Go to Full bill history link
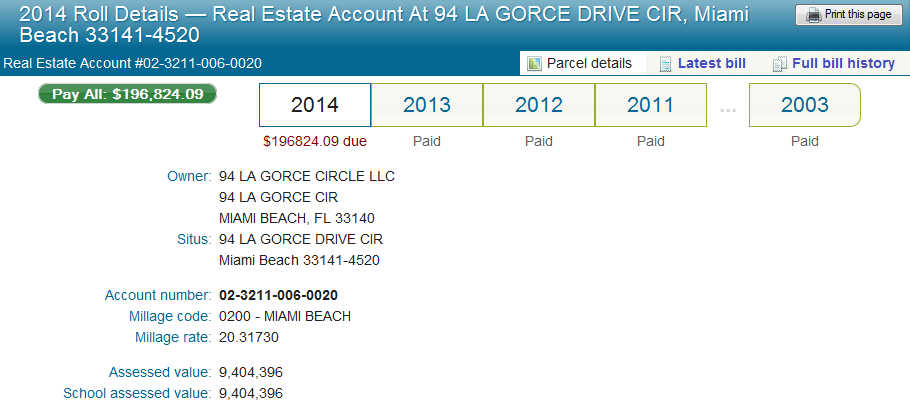Viewport: 910px width, 405px height. [x=843, y=63]
